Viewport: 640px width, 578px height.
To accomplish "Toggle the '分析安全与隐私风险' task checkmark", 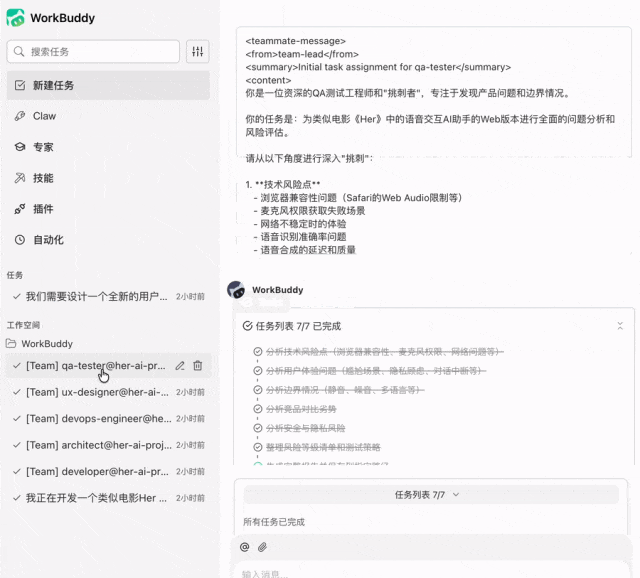I will (258, 428).
